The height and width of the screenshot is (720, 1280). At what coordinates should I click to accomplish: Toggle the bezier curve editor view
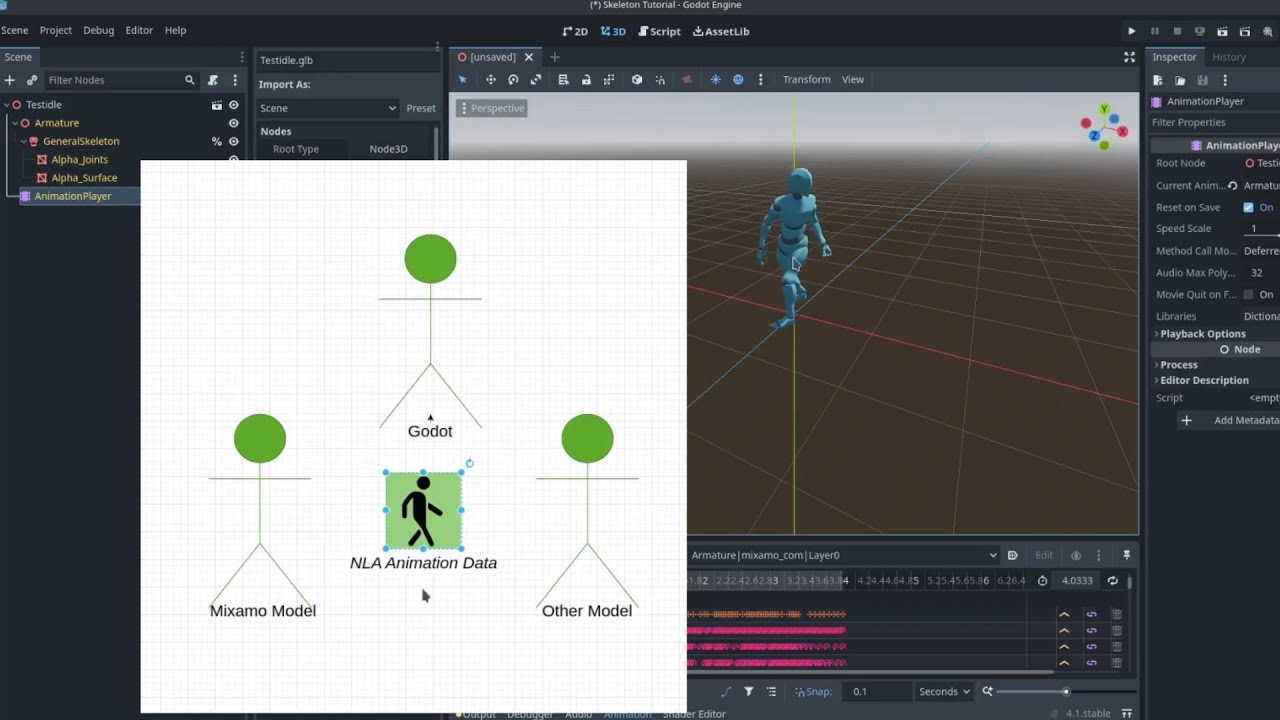point(726,691)
